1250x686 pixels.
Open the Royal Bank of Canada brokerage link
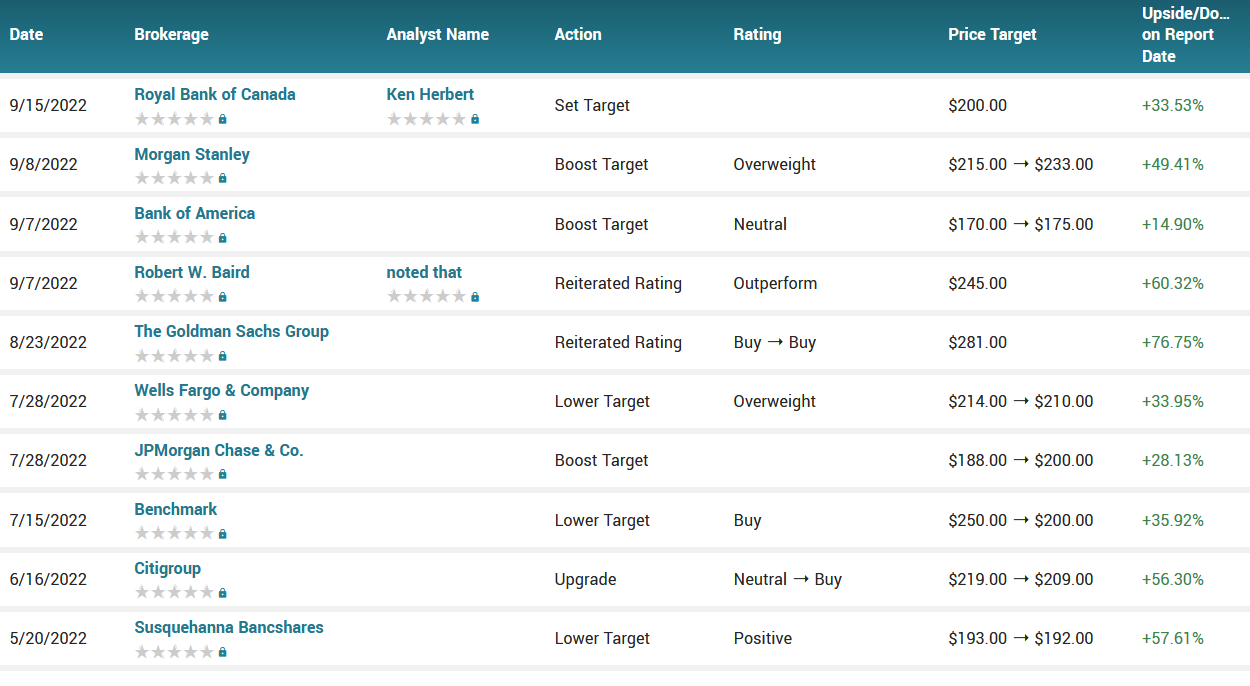pyautogui.click(x=215, y=94)
